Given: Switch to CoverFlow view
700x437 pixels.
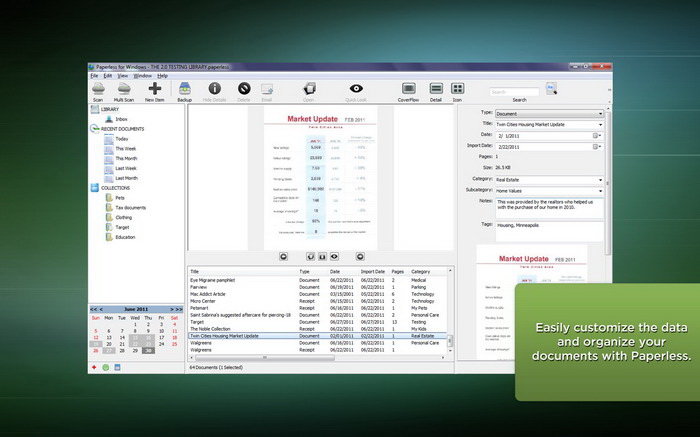Looking at the screenshot, I should click(408, 88).
